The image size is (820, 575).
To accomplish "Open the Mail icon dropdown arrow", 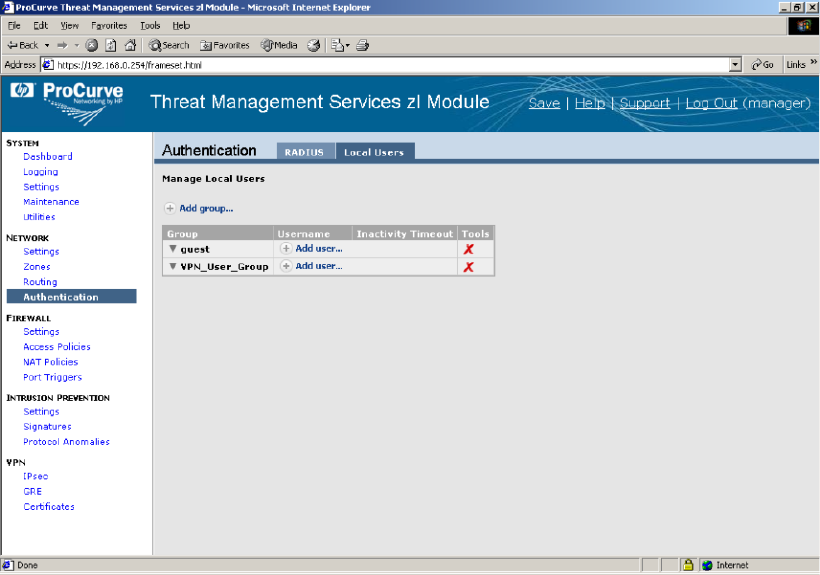I will point(347,46).
